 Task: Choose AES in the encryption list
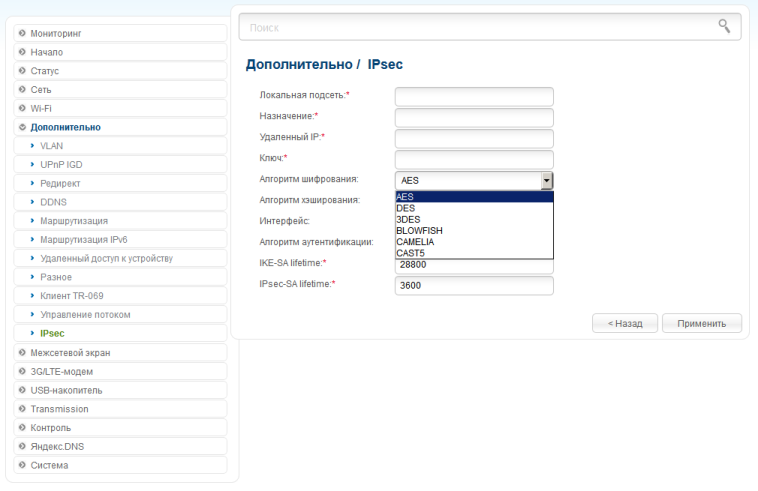(474, 197)
